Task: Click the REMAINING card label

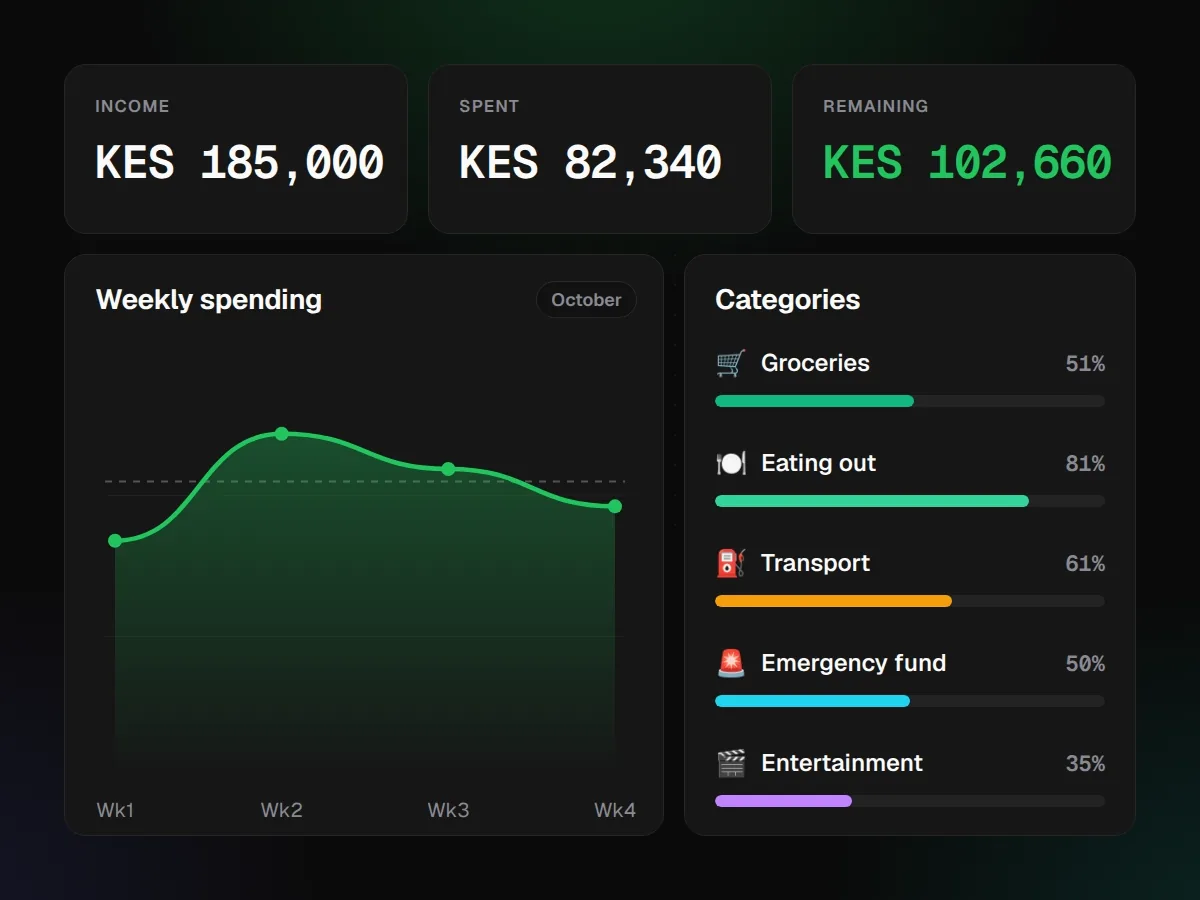Action: coord(876,106)
